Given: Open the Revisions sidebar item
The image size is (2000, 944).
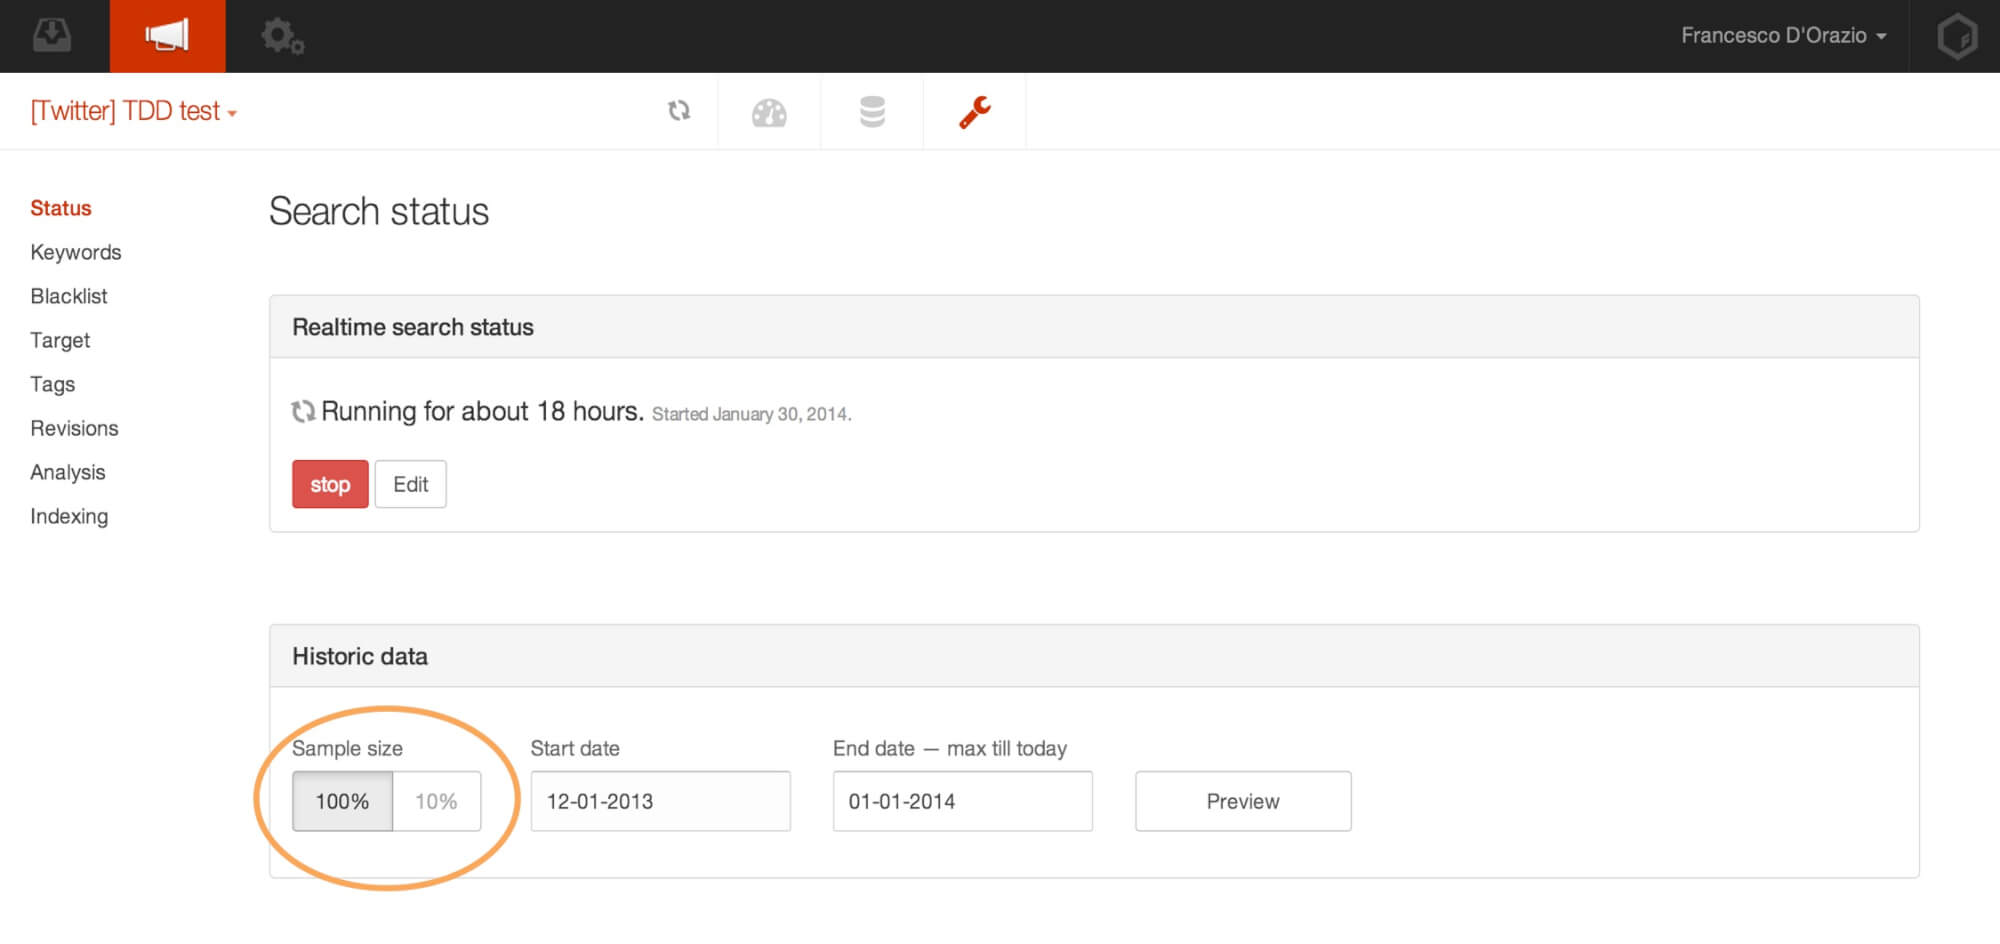Looking at the screenshot, I should [x=74, y=428].
